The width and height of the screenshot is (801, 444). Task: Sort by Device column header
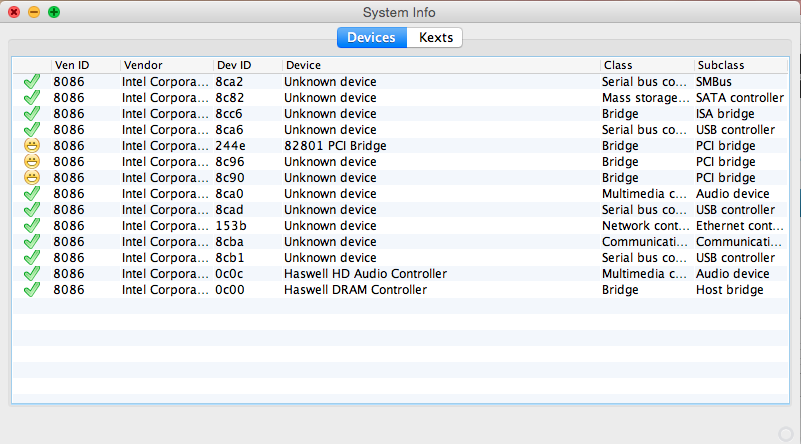click(x=441, y=65)
